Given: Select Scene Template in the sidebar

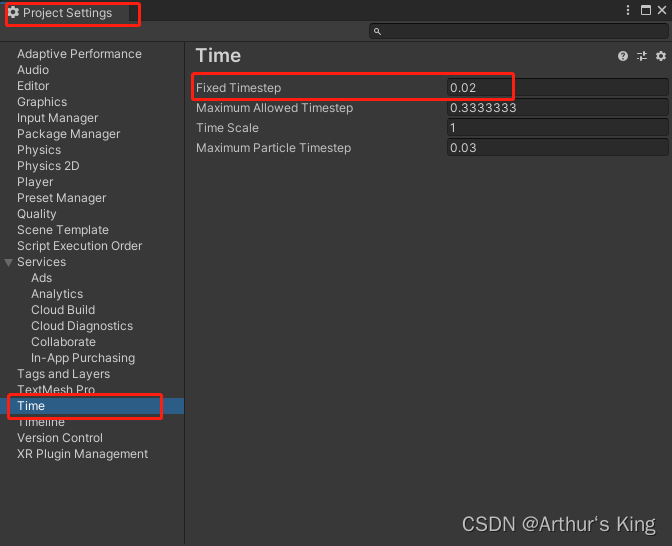Looking at the screenshot, I should point(63,230).
